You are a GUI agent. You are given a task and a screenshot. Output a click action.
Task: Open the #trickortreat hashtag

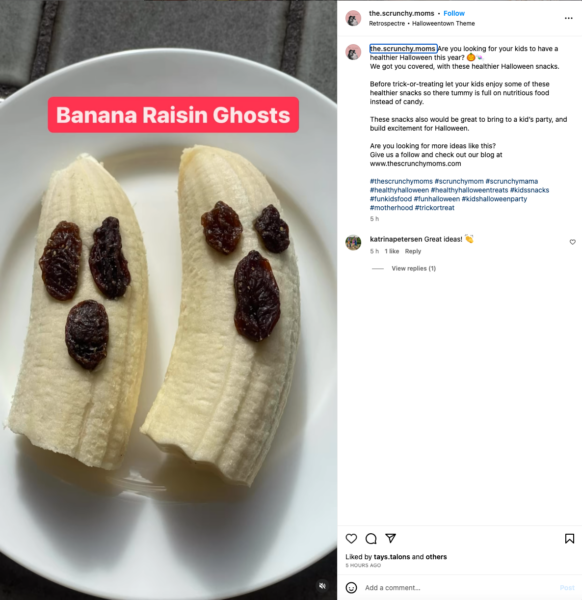(434, 207)
